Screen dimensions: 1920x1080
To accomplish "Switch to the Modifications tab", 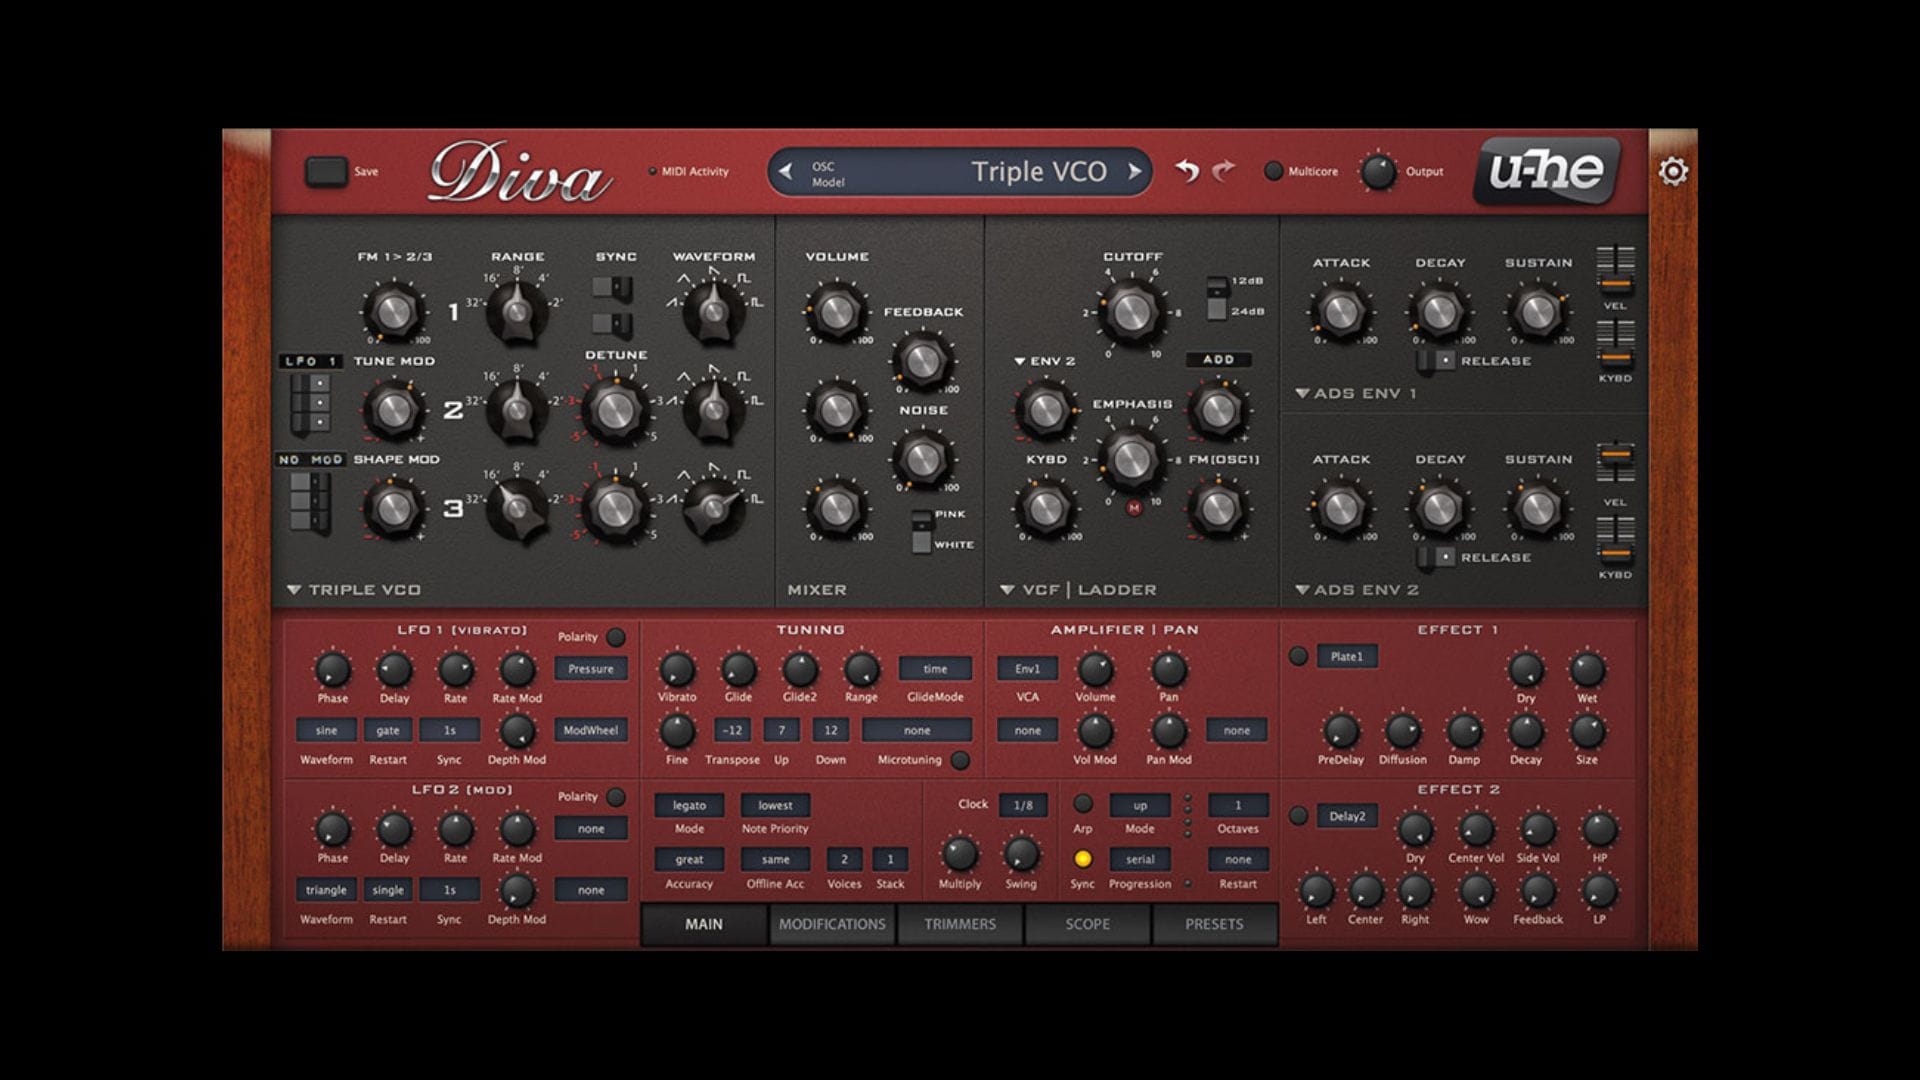I will [832, 924].
